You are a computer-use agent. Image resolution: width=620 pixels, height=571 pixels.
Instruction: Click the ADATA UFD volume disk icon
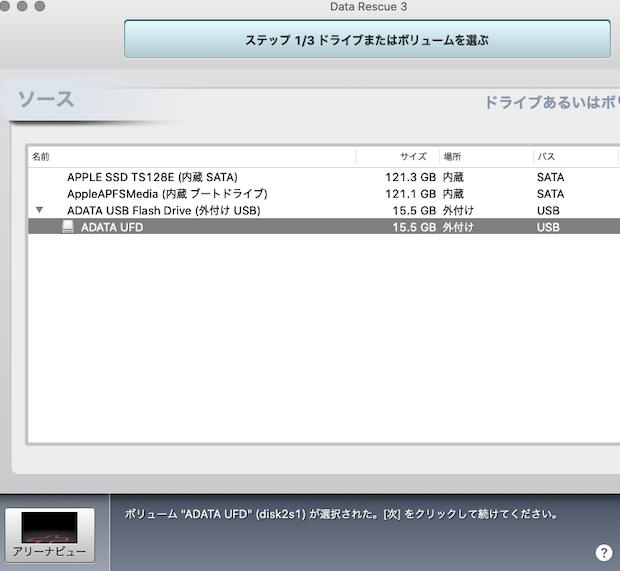pyautogui.click(x=68, y=227)
